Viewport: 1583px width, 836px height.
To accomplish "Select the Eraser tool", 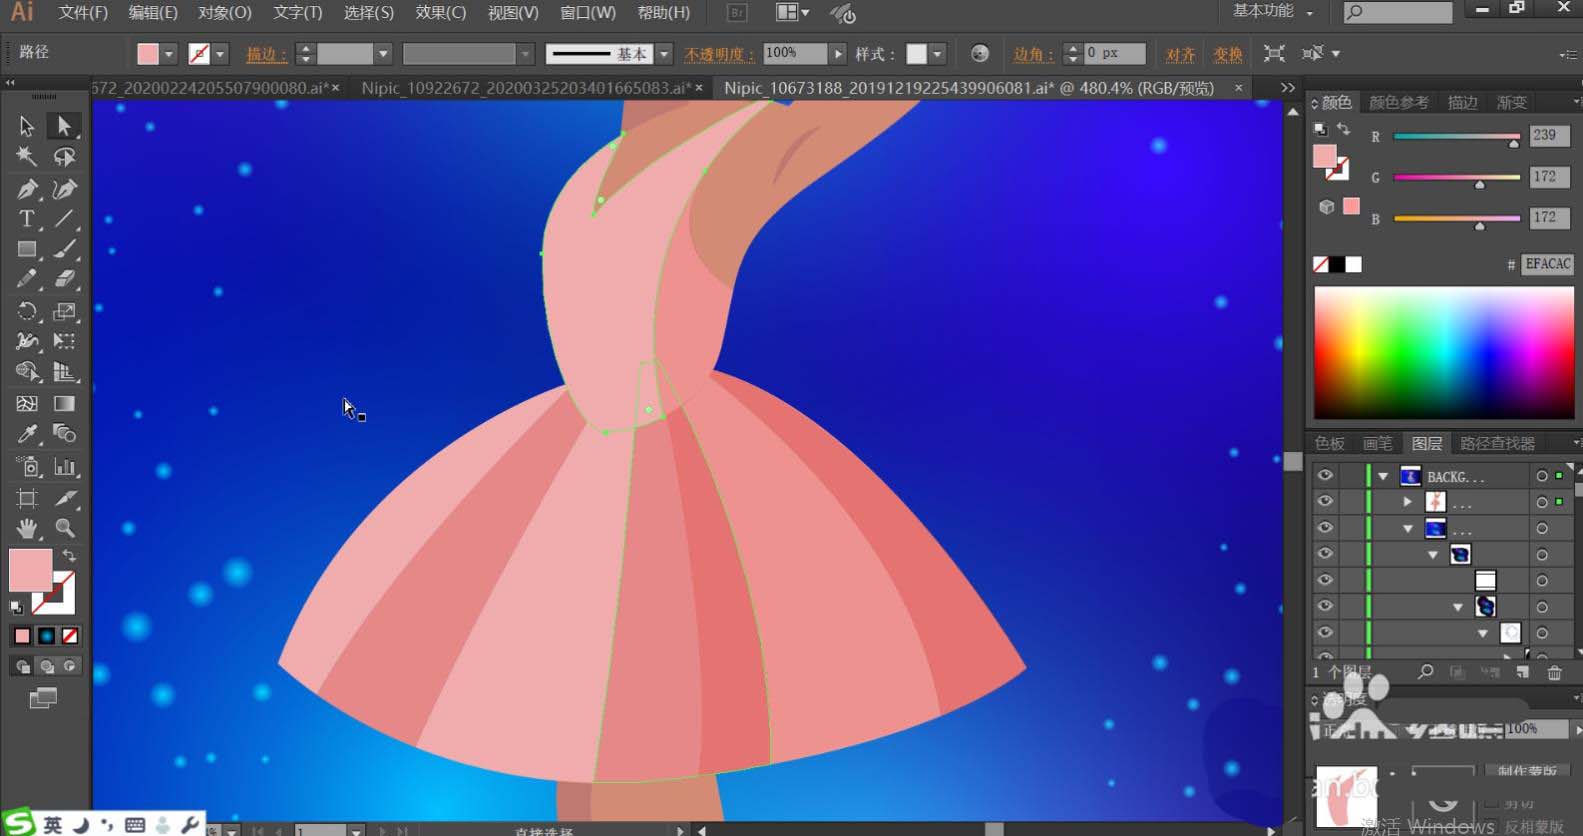I will tap(64, 280).
